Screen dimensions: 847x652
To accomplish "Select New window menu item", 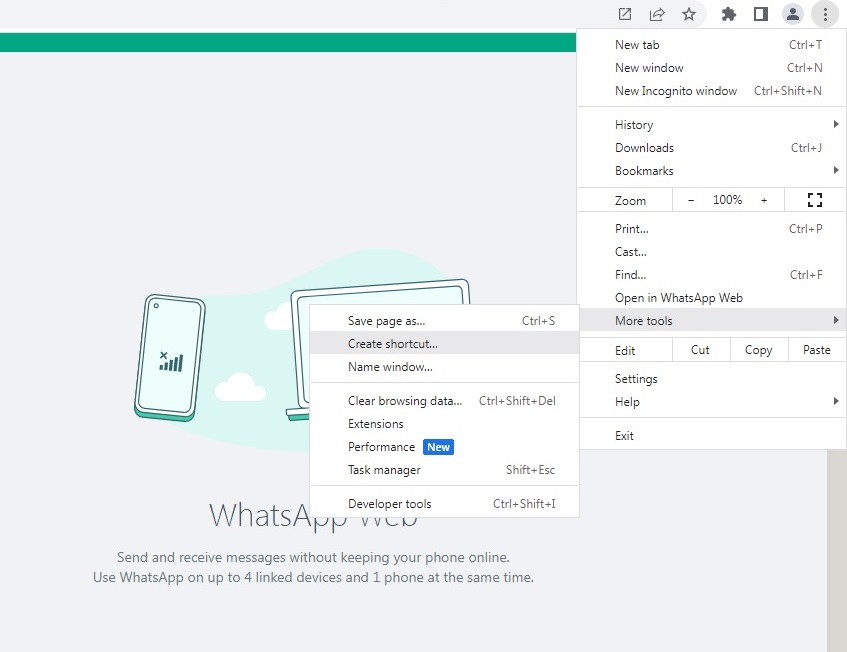I will 712,68.
